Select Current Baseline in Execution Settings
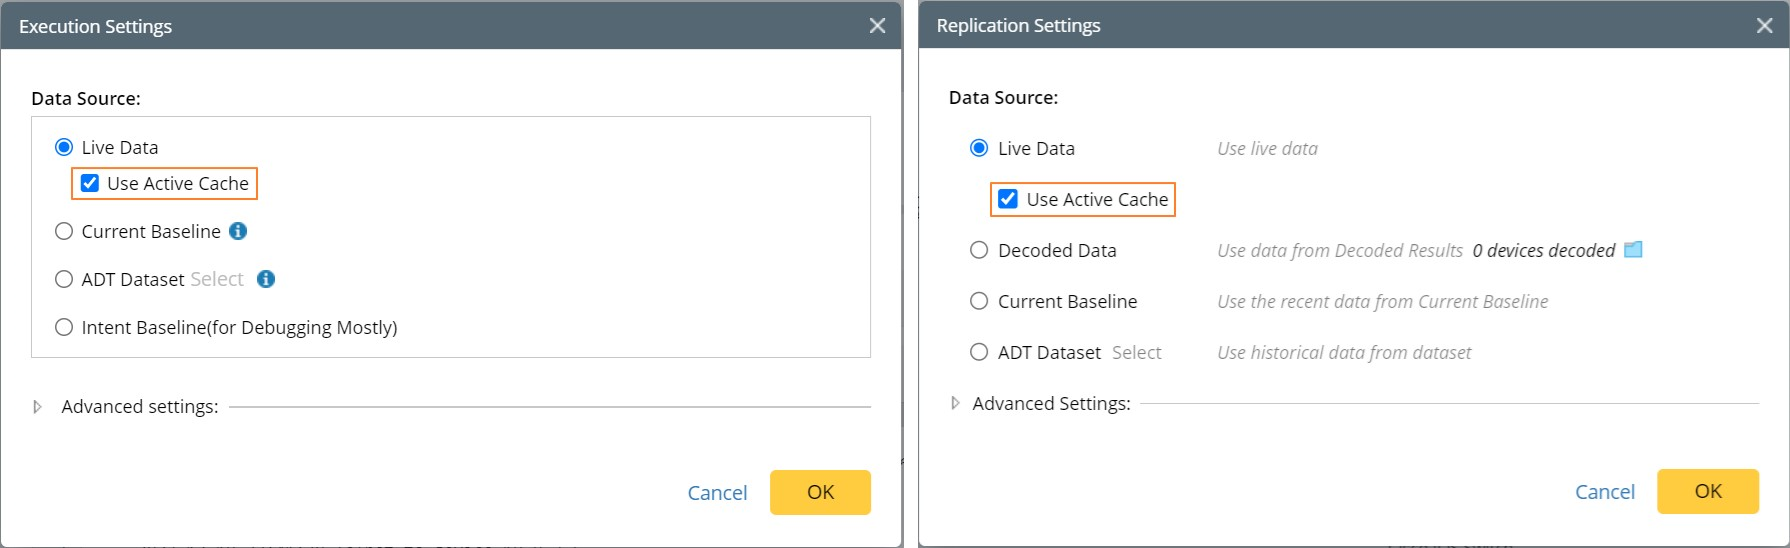Screen dimensions: 1790x548 point(64,231)
